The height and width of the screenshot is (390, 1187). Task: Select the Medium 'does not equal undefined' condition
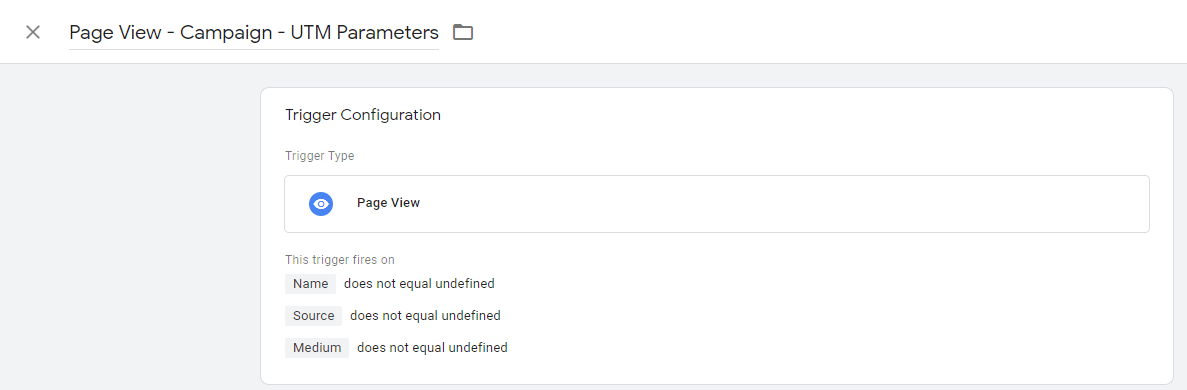[432, 348]
